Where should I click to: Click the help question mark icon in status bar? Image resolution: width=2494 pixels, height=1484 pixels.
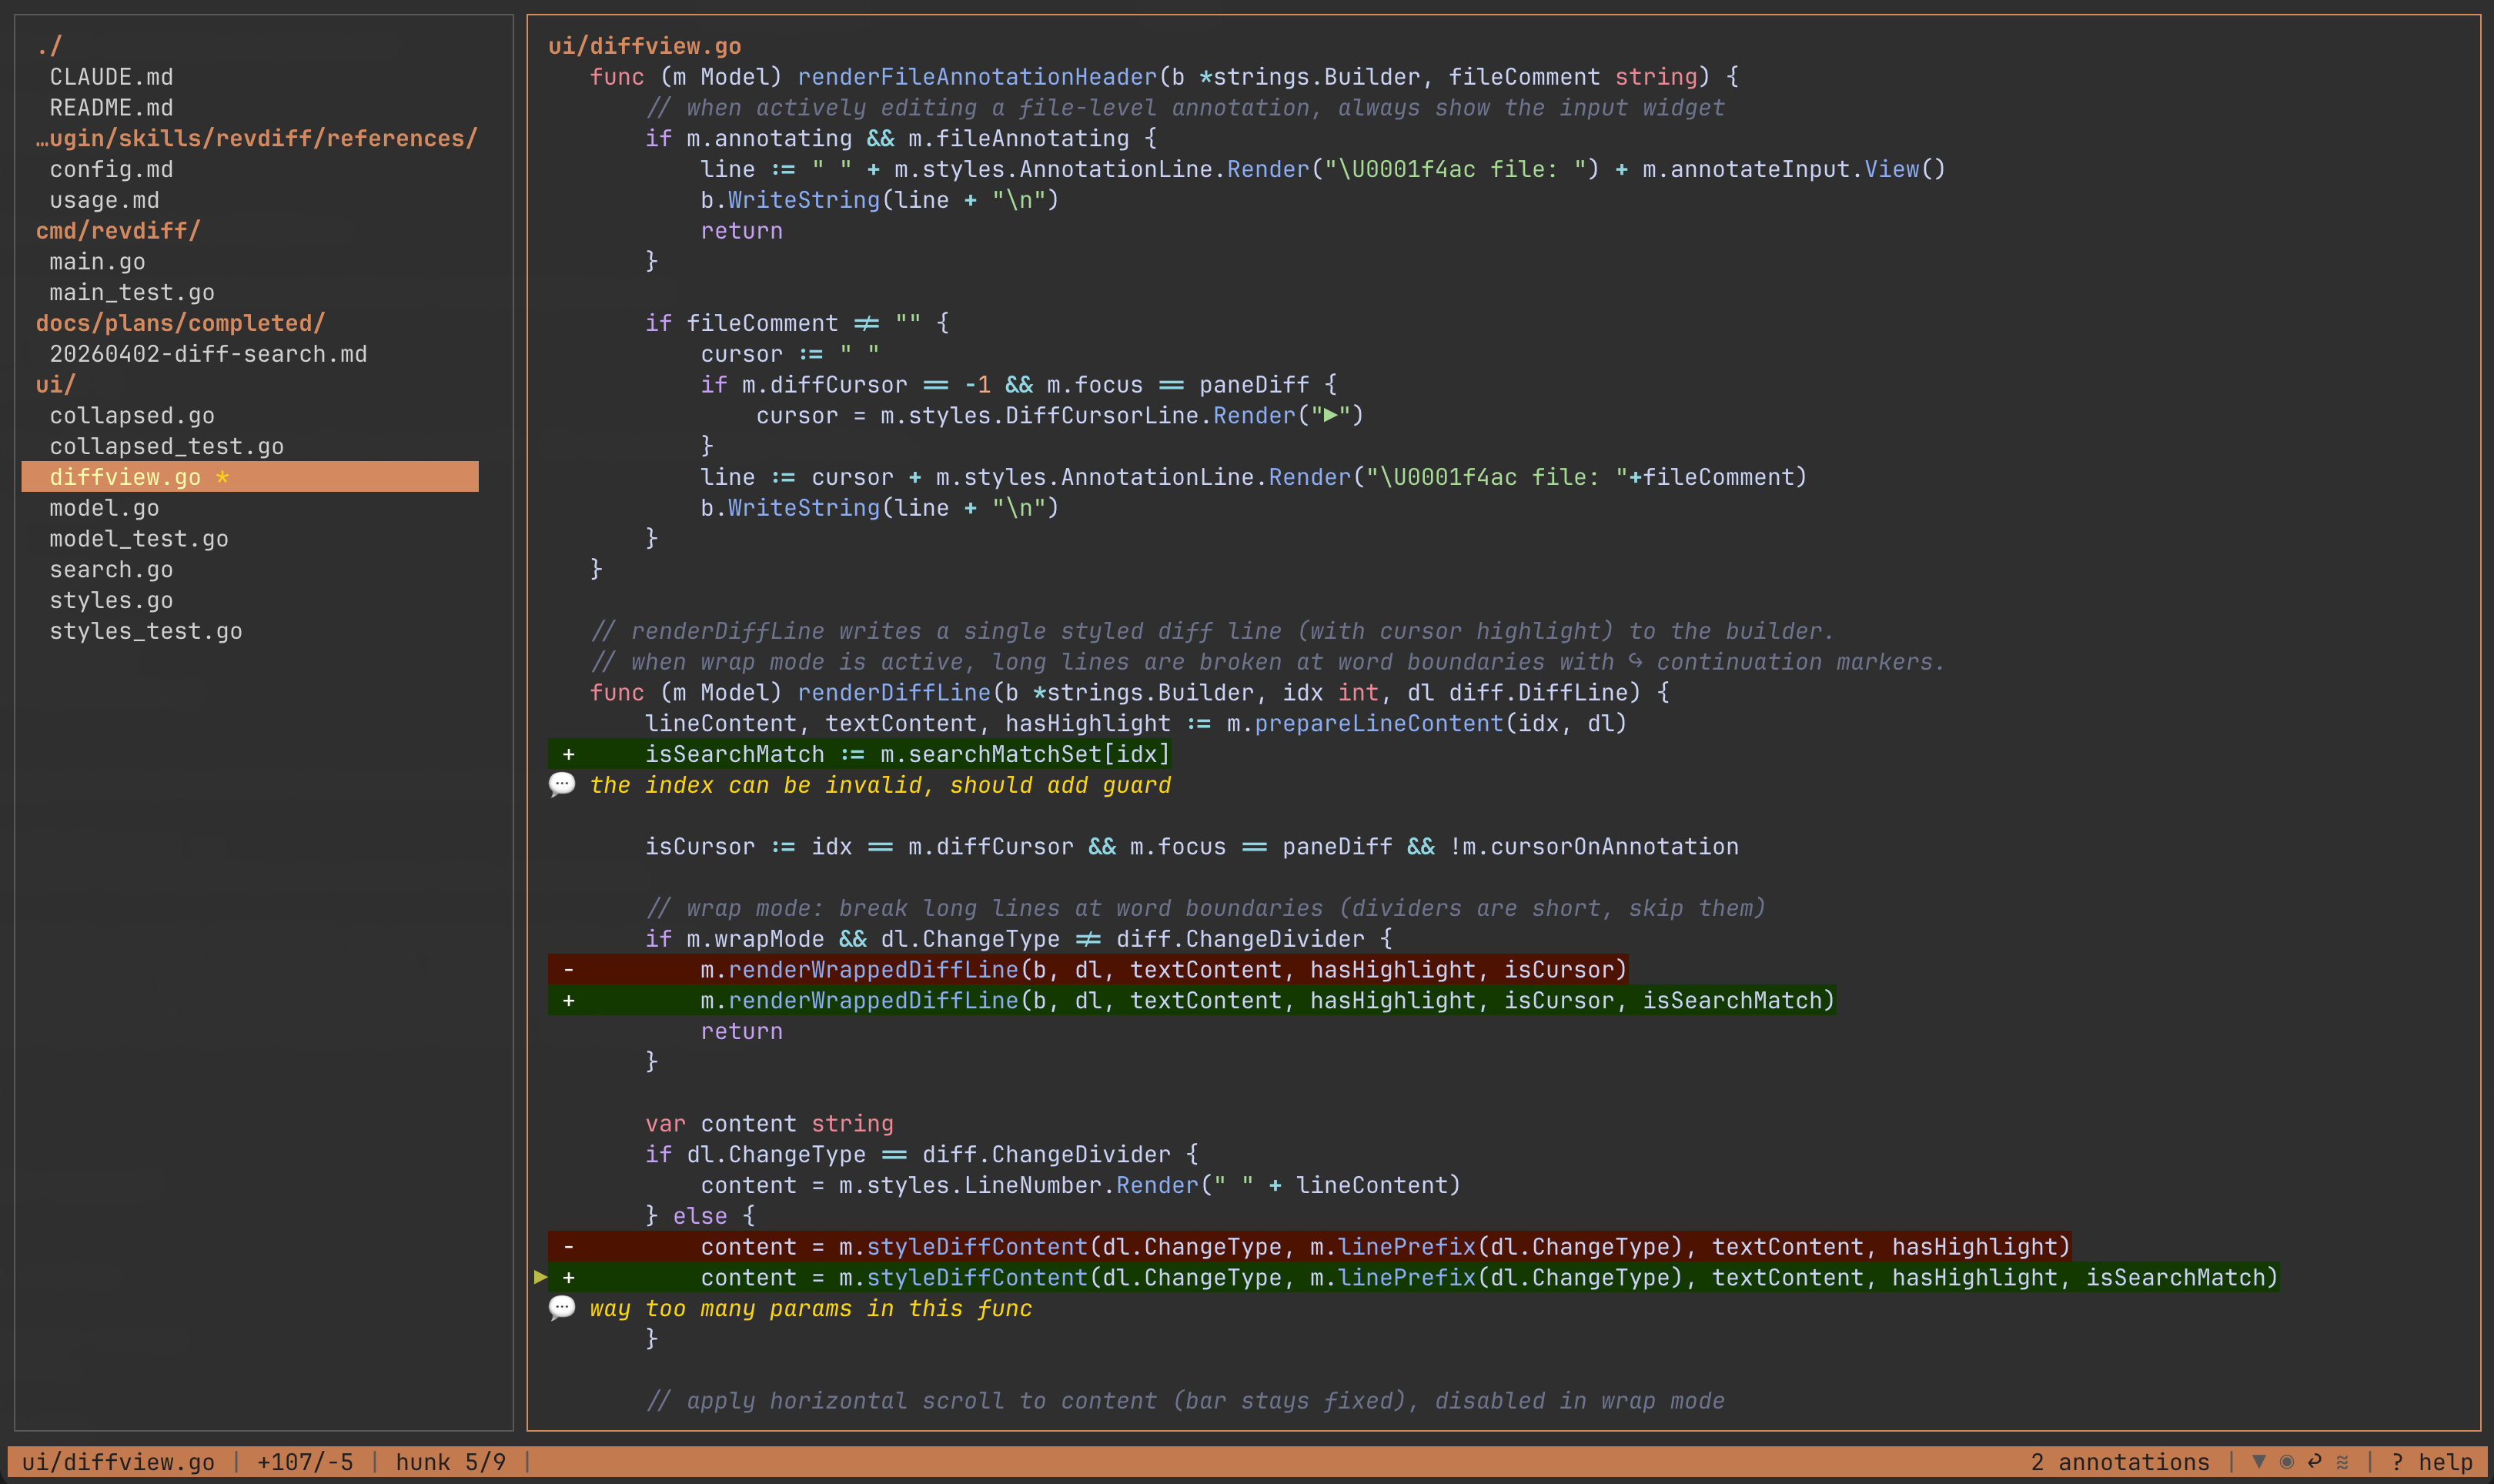pos(2397,1462)
